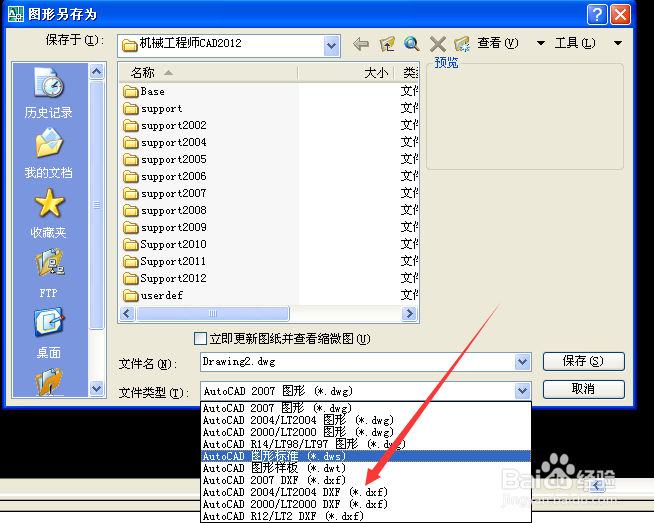654x523 pixels.
Task: Open the History (历史记录) places icon
Action: [49, 82]
